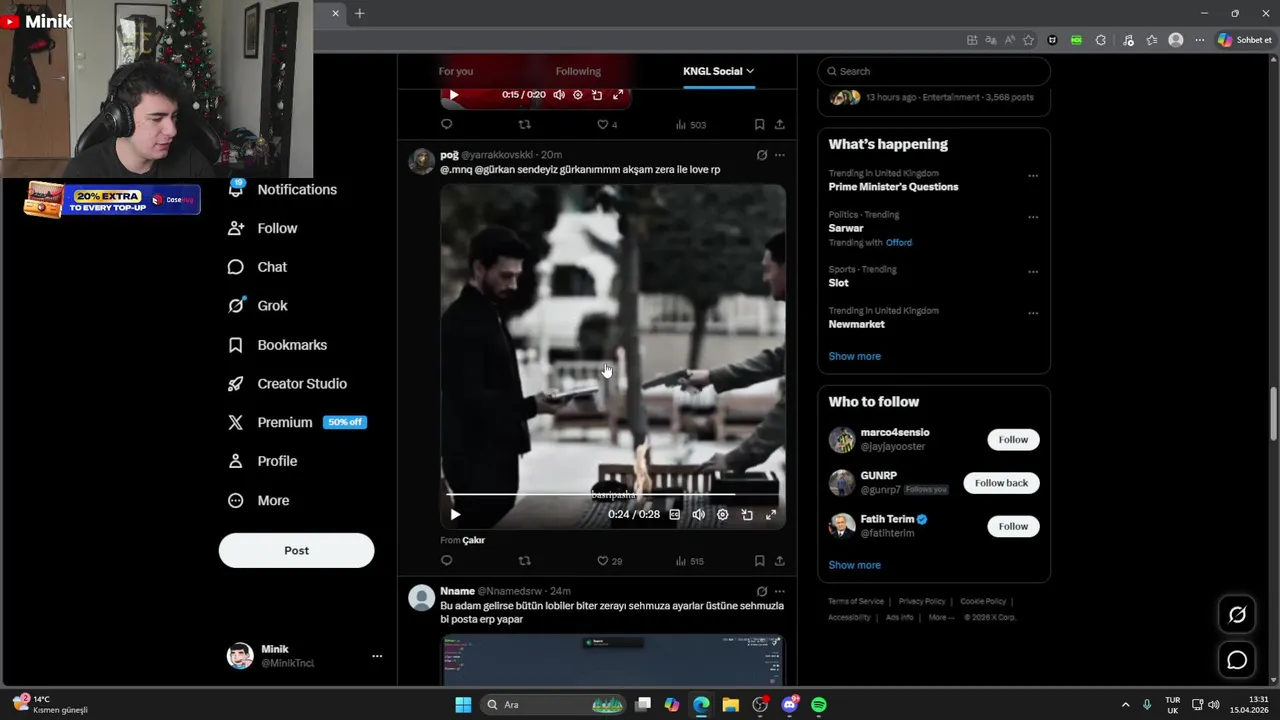Open Creator Studio in the sidebar

(288, 384)
